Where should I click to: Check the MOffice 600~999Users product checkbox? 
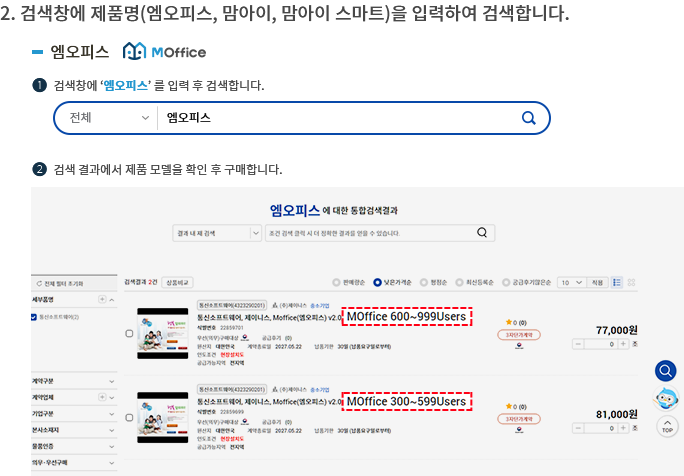[x=129, y=333]
